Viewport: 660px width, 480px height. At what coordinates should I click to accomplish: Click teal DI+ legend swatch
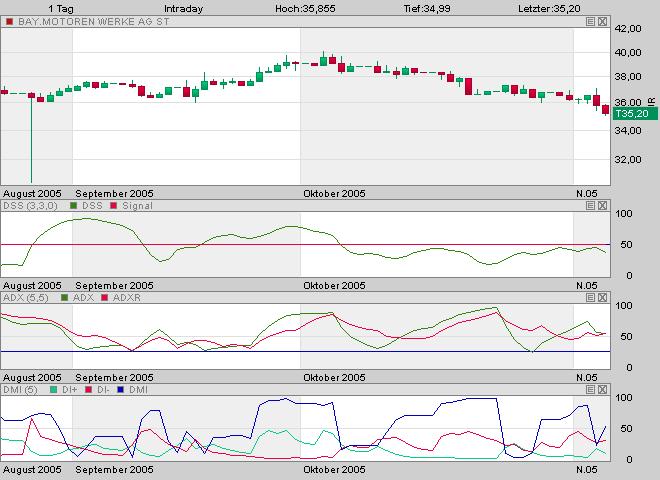tap(53, 389)
